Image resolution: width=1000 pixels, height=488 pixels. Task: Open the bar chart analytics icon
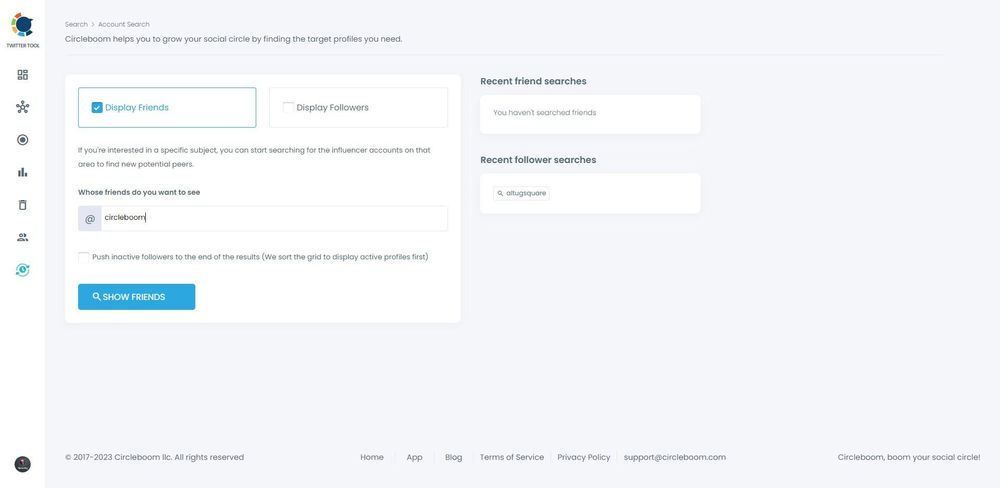pos(23,172)
